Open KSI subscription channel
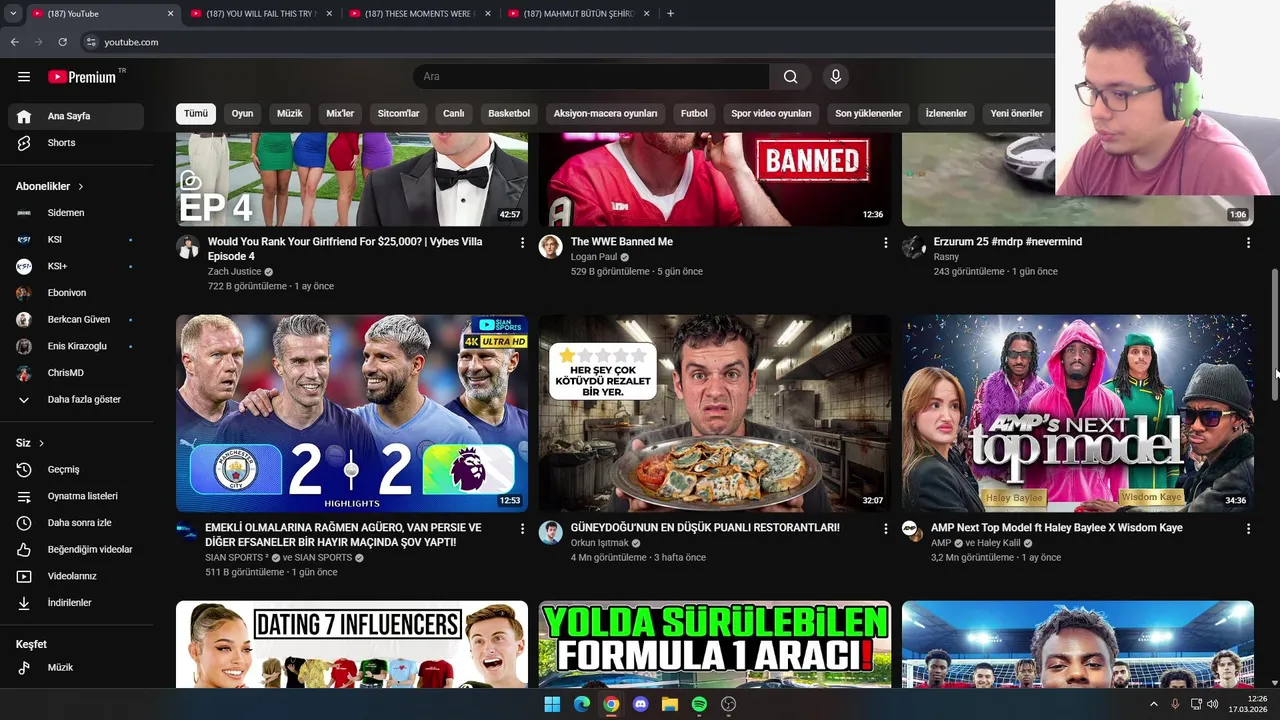Image resolution: width=1280 pixels, height=720 pixels. [x=76, y=240]
